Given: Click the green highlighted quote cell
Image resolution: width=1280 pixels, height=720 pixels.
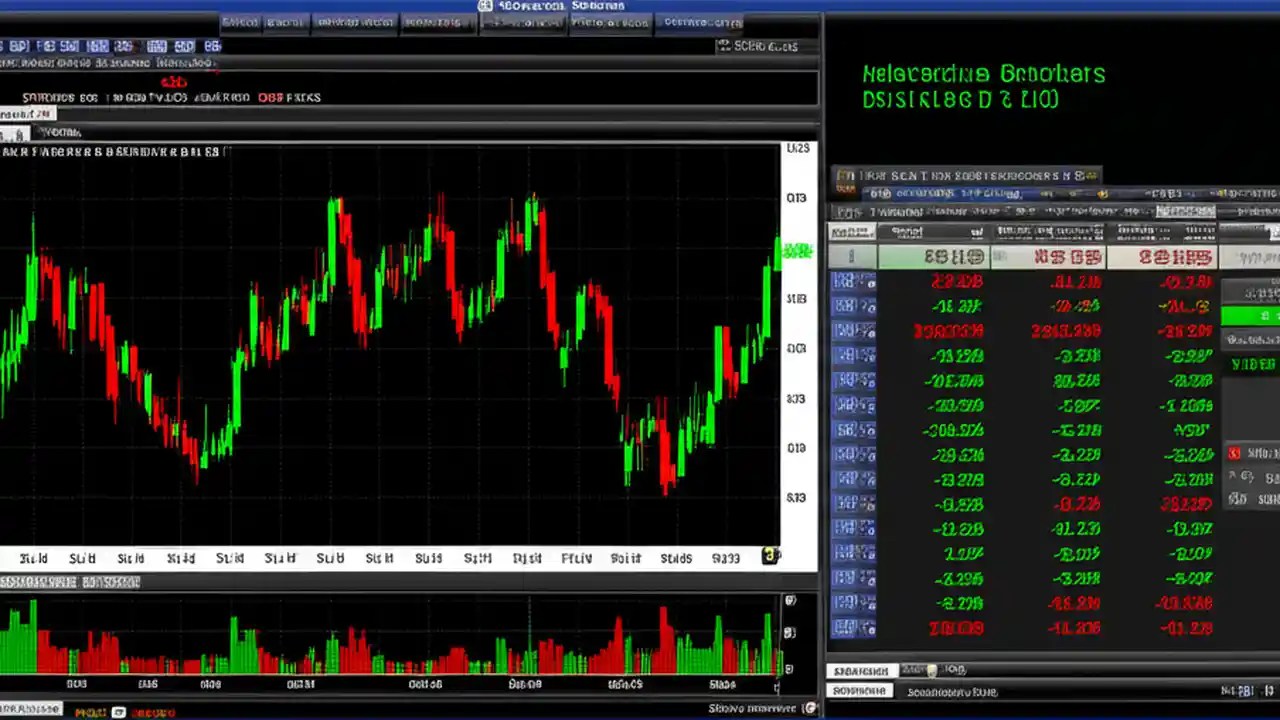Looking at the screenshot, I should 1248,315.
